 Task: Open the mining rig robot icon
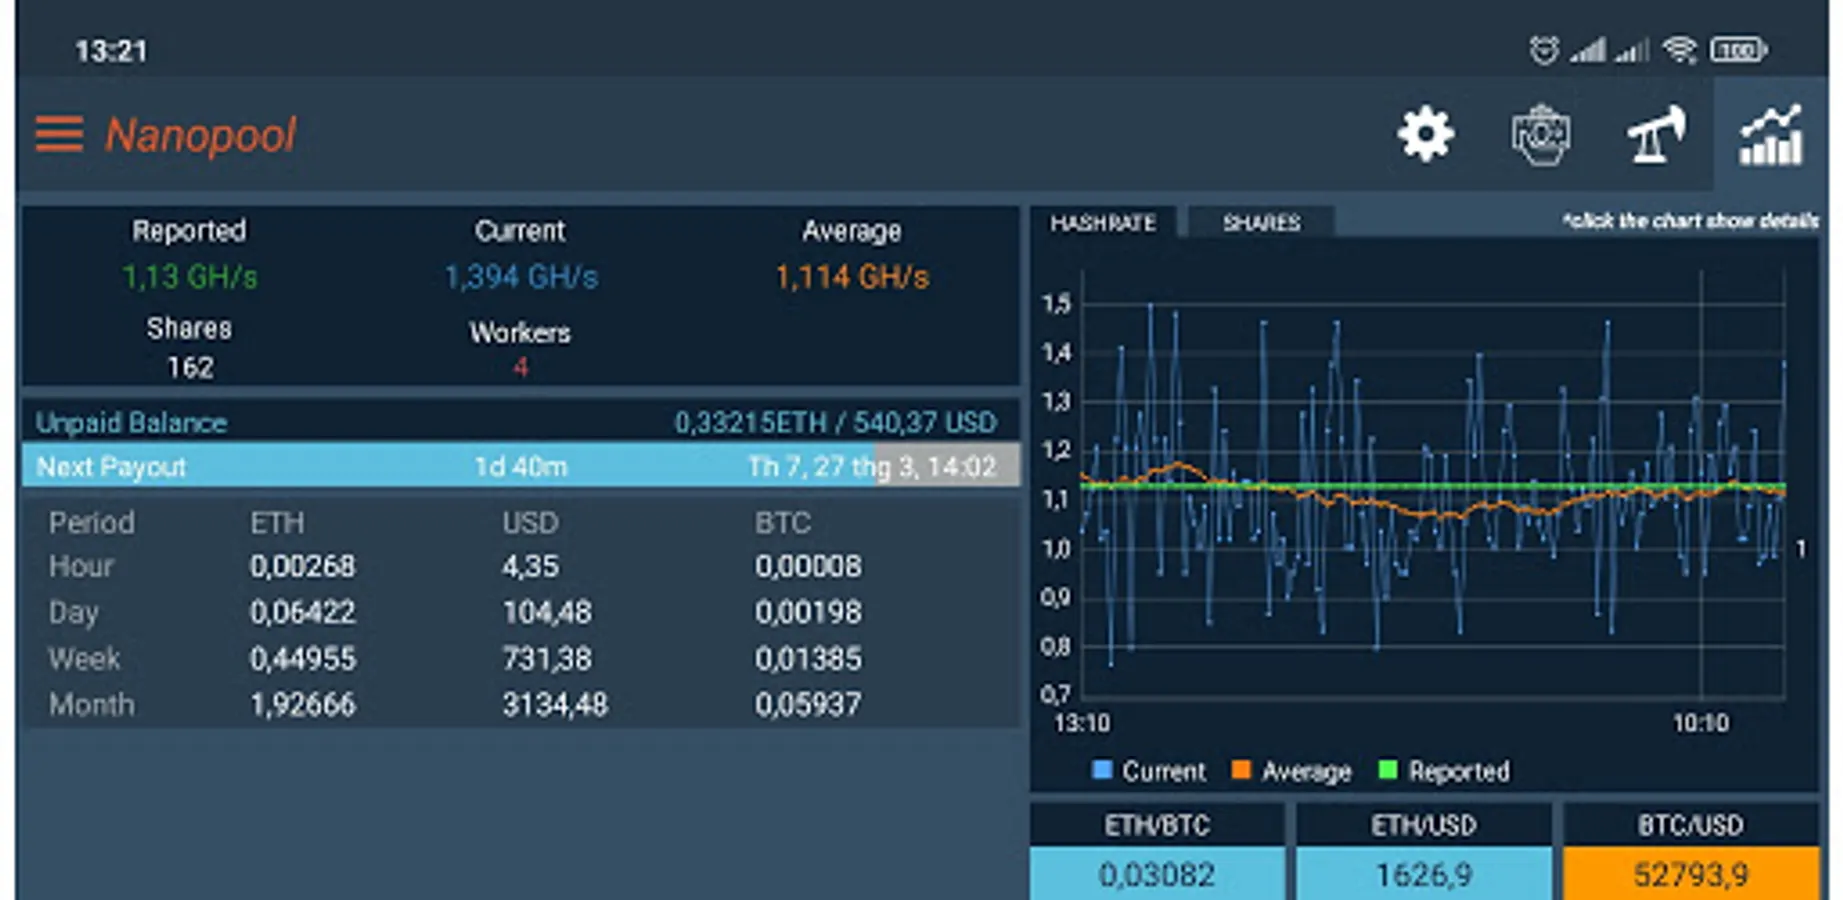[1540, 134]
